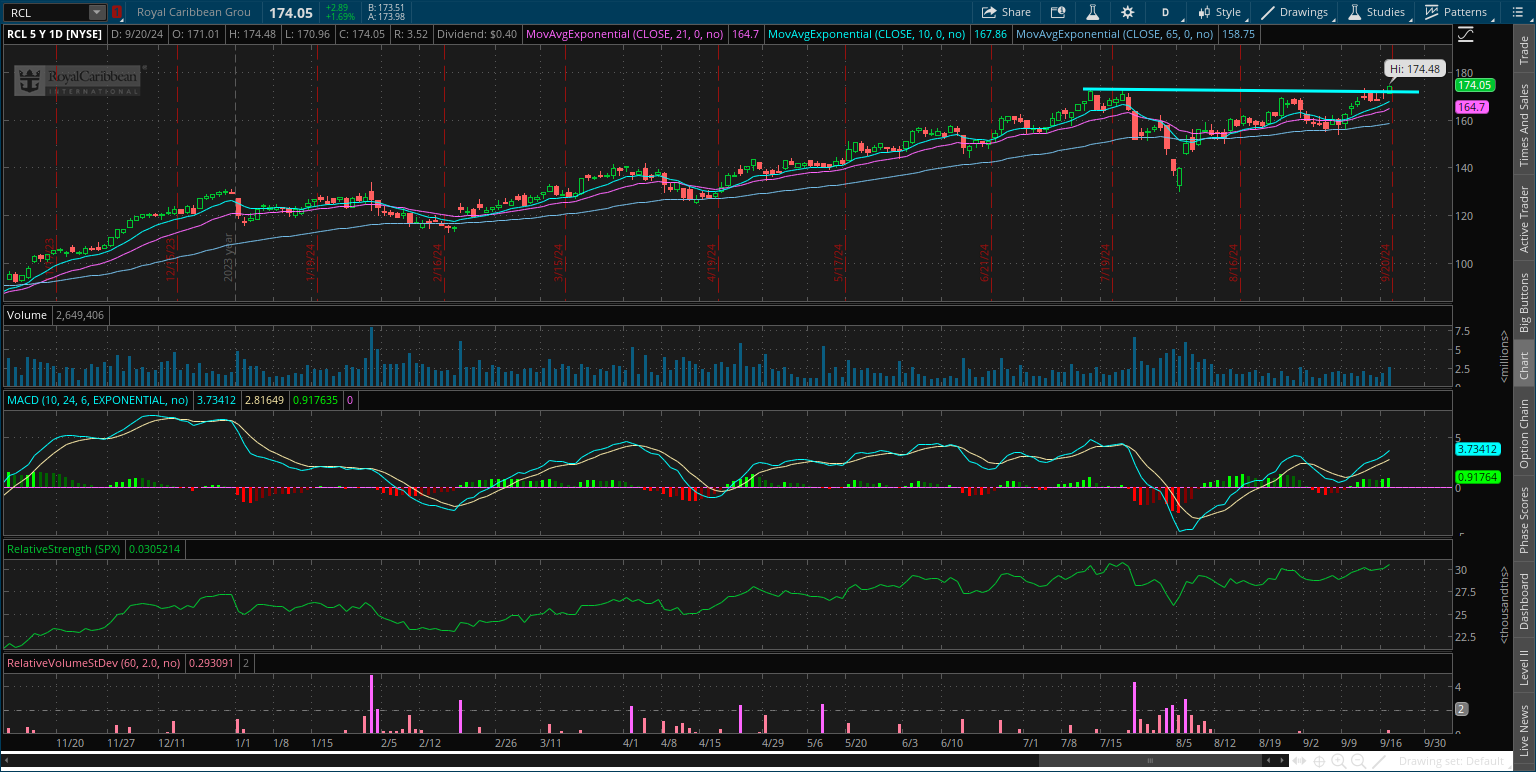The height and width of the screenshot is (772, 1536).
Task: Open the Style dropdown menu
Action: coord(1220,12)
